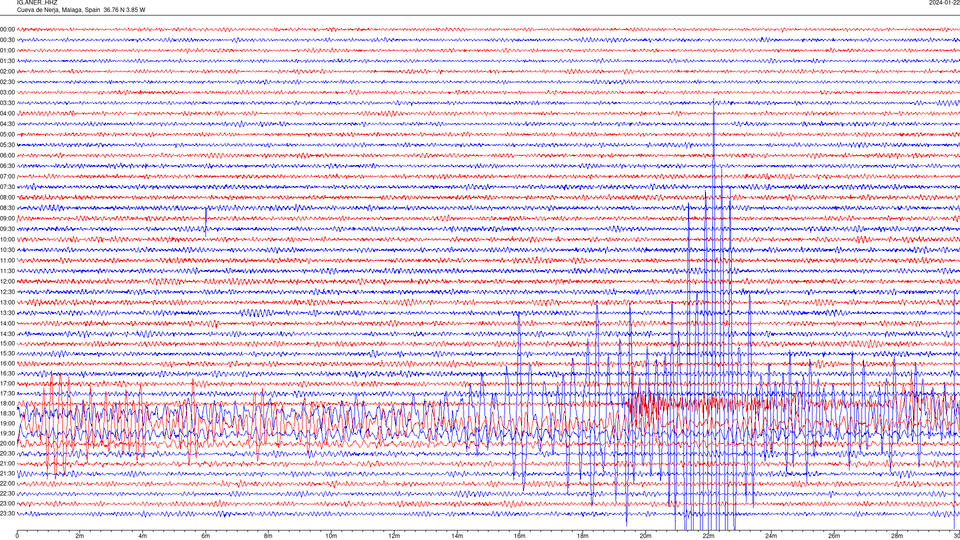Click the '13:30' time row label
This screenshot has width=960, height=540.
(x=7, y=313)
